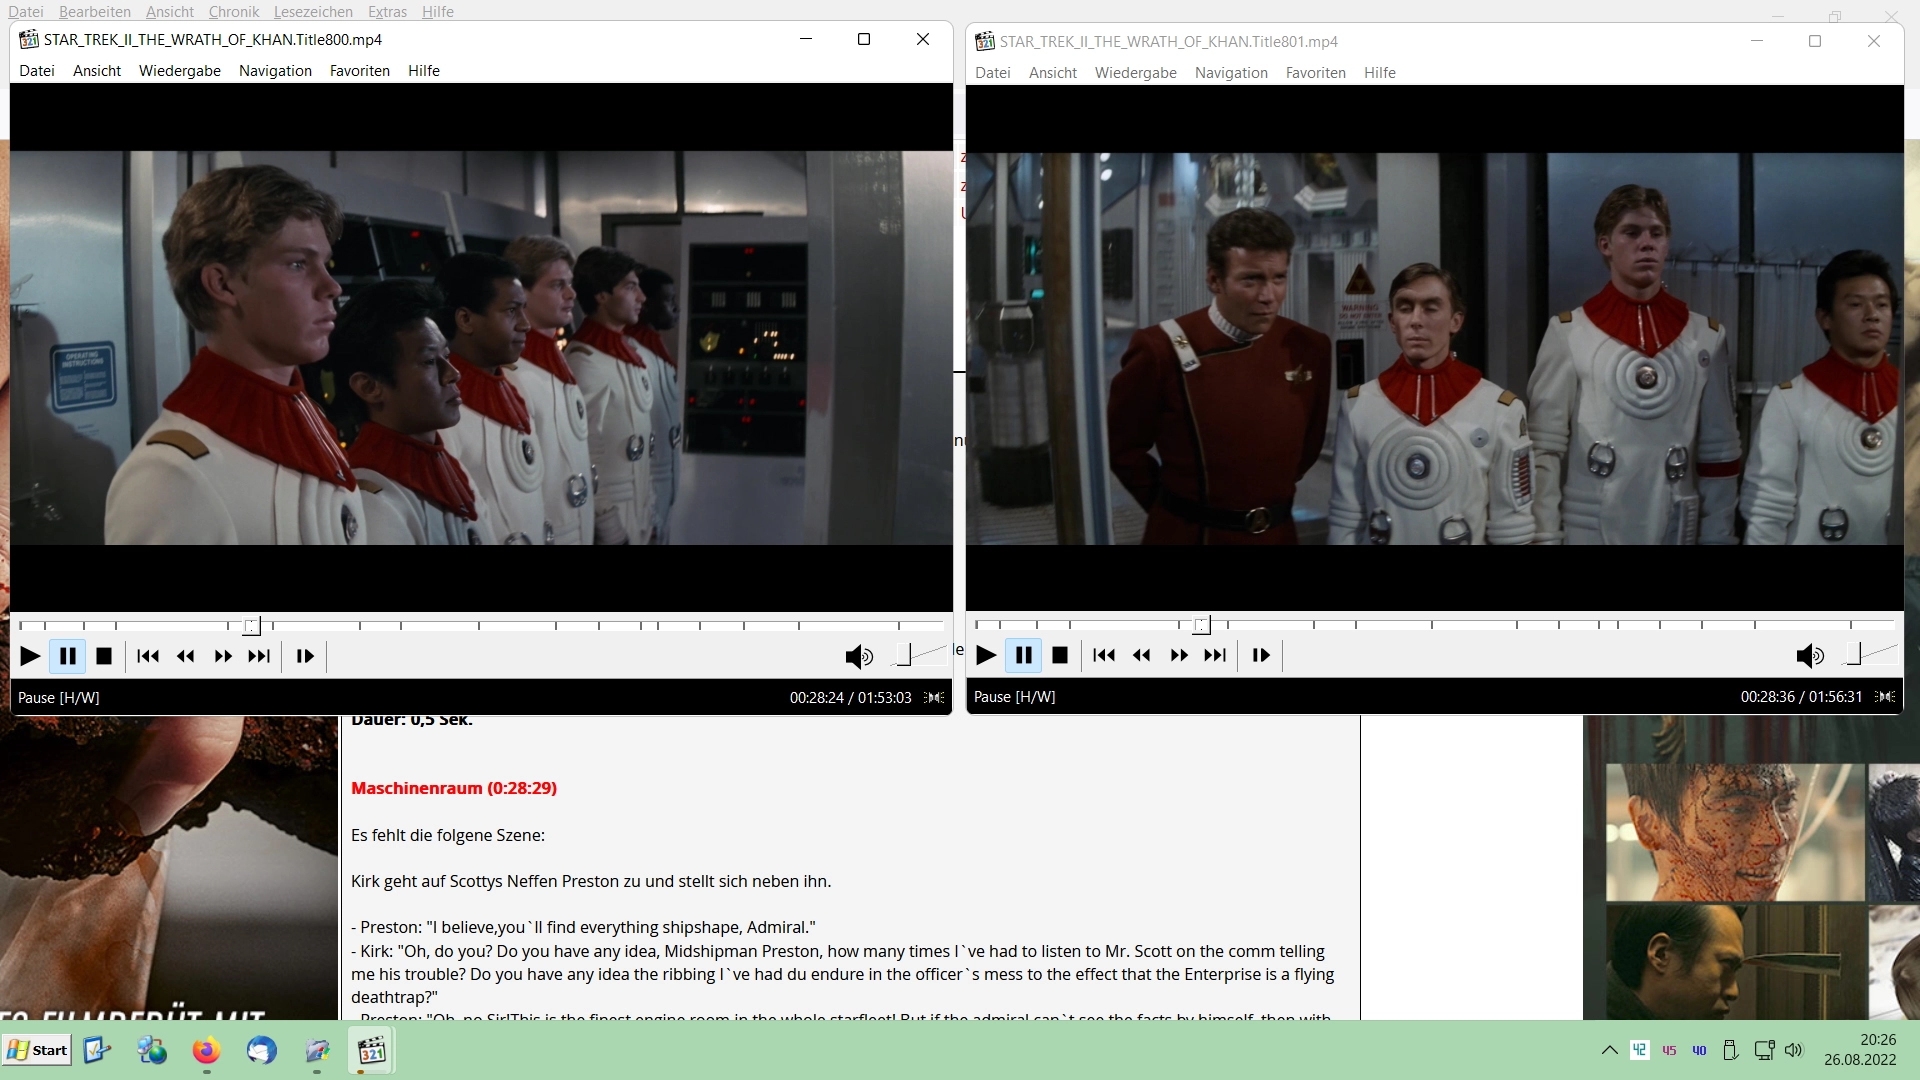This screenshot has height=1080, width=1920.
Task: Click Title800 video frame showing cadets
Action: coord(481,348)
